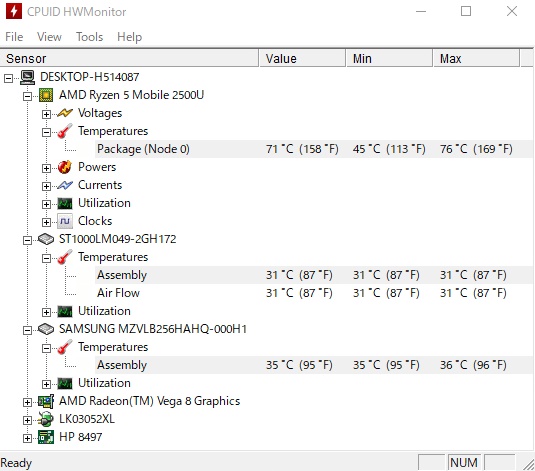Open the Tools menu
The image size is (535, 471).
(89, 37)
